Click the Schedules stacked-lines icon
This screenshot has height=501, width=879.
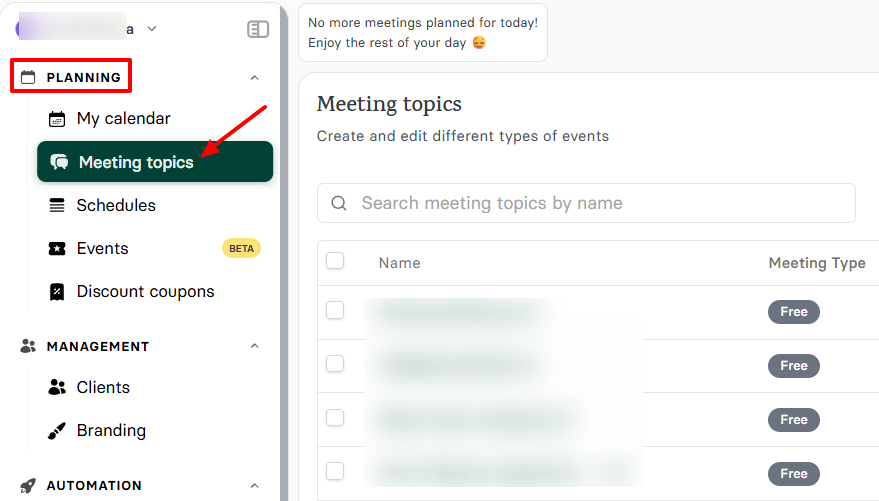tap(57, 205)
